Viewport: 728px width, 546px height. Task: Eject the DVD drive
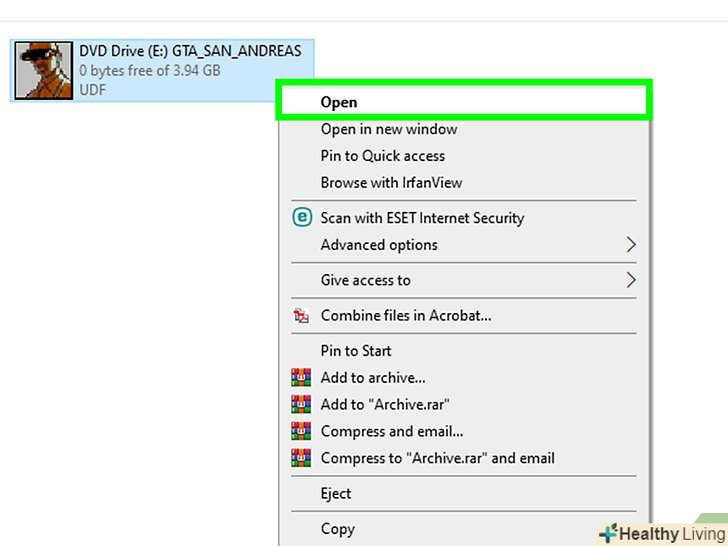336,494
